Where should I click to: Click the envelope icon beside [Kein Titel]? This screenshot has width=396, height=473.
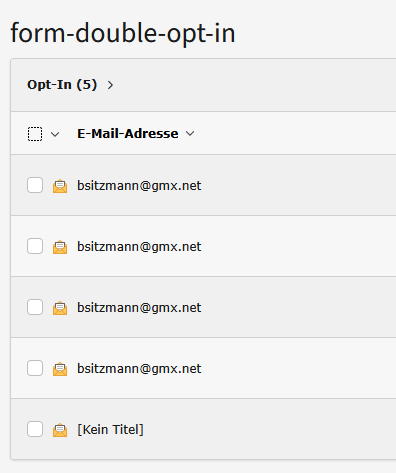tap(60, 430)
